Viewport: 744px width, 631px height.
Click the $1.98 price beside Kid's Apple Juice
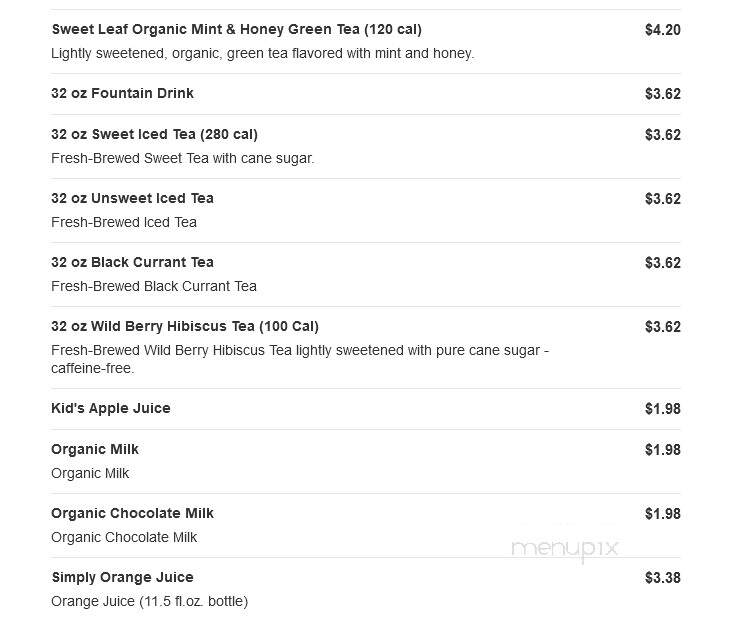[662, 409]
